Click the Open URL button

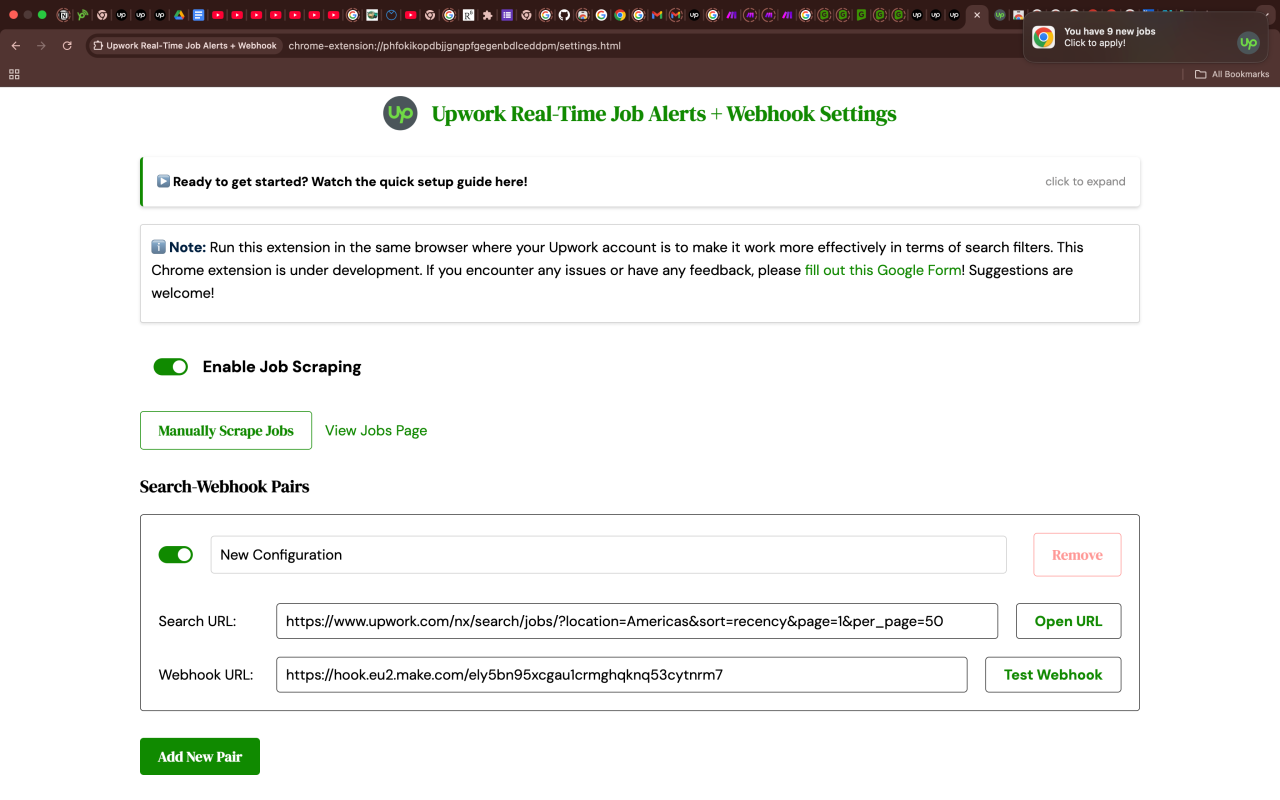(1069, 621)
